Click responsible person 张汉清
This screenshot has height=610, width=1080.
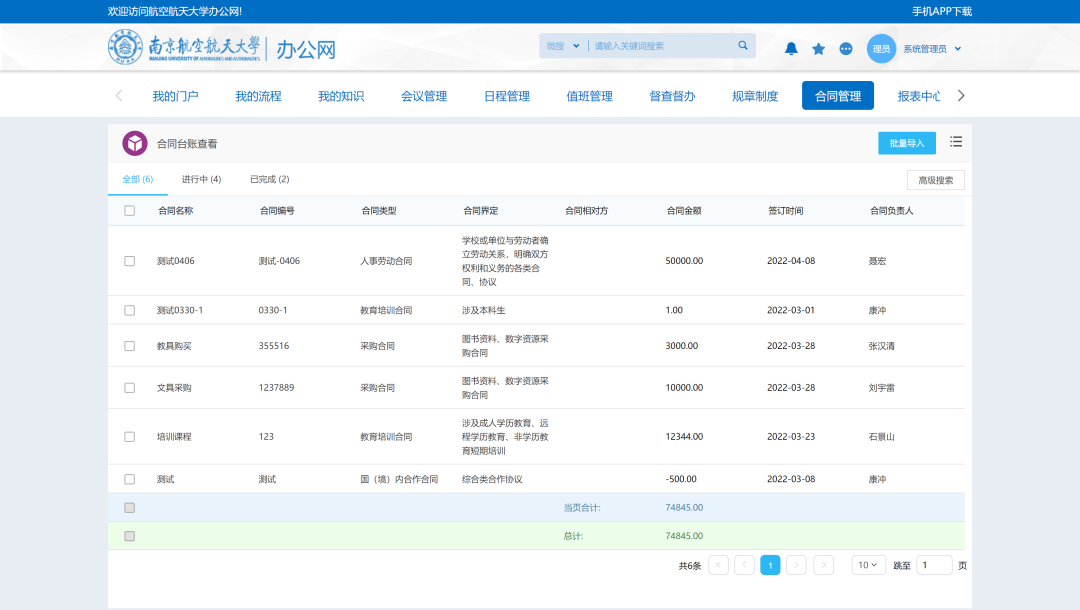point(882,346)
